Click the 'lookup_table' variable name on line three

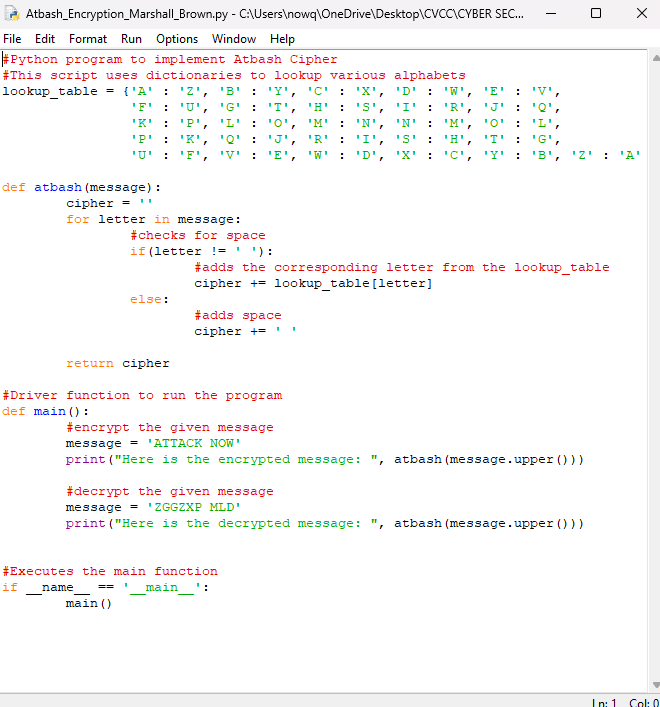coord(50,92)
